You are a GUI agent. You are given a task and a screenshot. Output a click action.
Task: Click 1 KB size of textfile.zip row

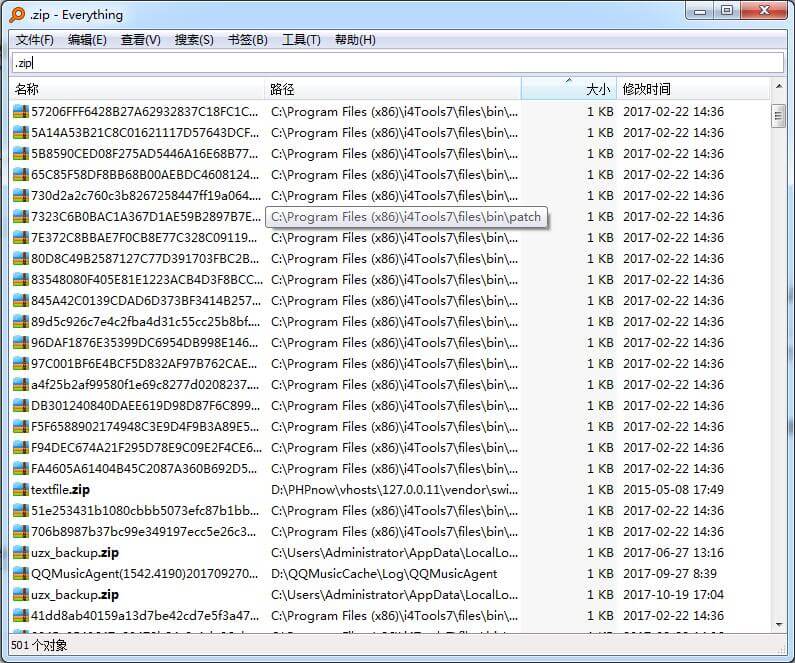coord(600,490)
